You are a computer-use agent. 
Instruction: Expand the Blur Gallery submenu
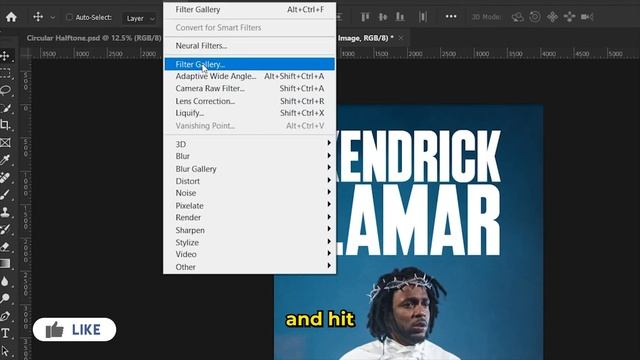pyautogui.click(x=249, y=169)
